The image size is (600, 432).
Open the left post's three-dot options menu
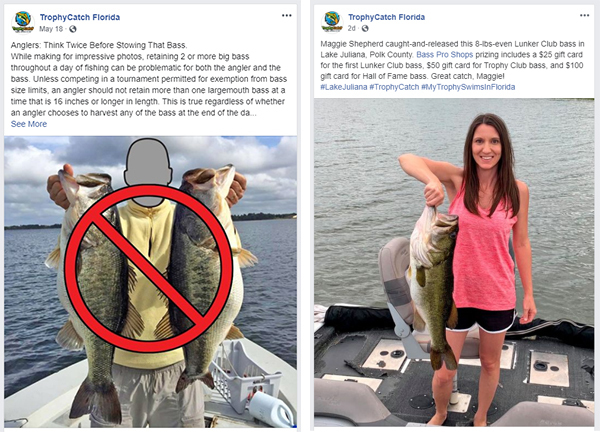(287, 15)
